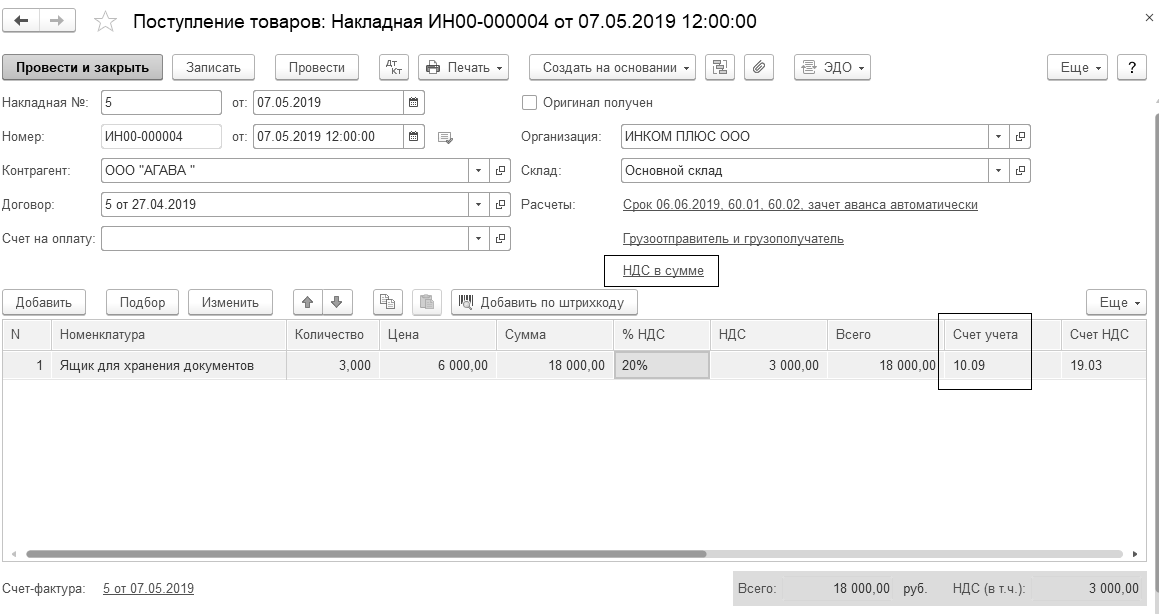1159x614 pixels.
Task: Open related documents structure icon
Action: point(719,67)
